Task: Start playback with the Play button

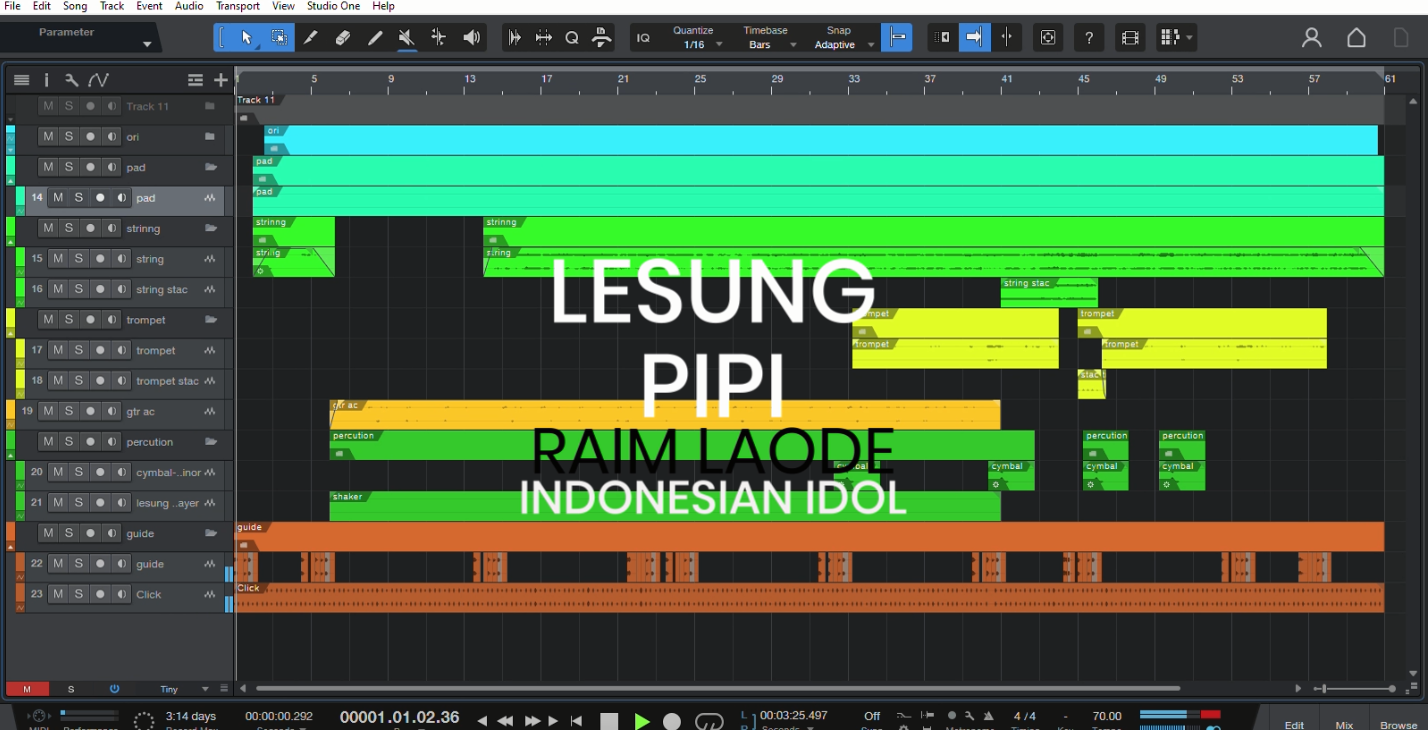Action: [x=642, y=721]
